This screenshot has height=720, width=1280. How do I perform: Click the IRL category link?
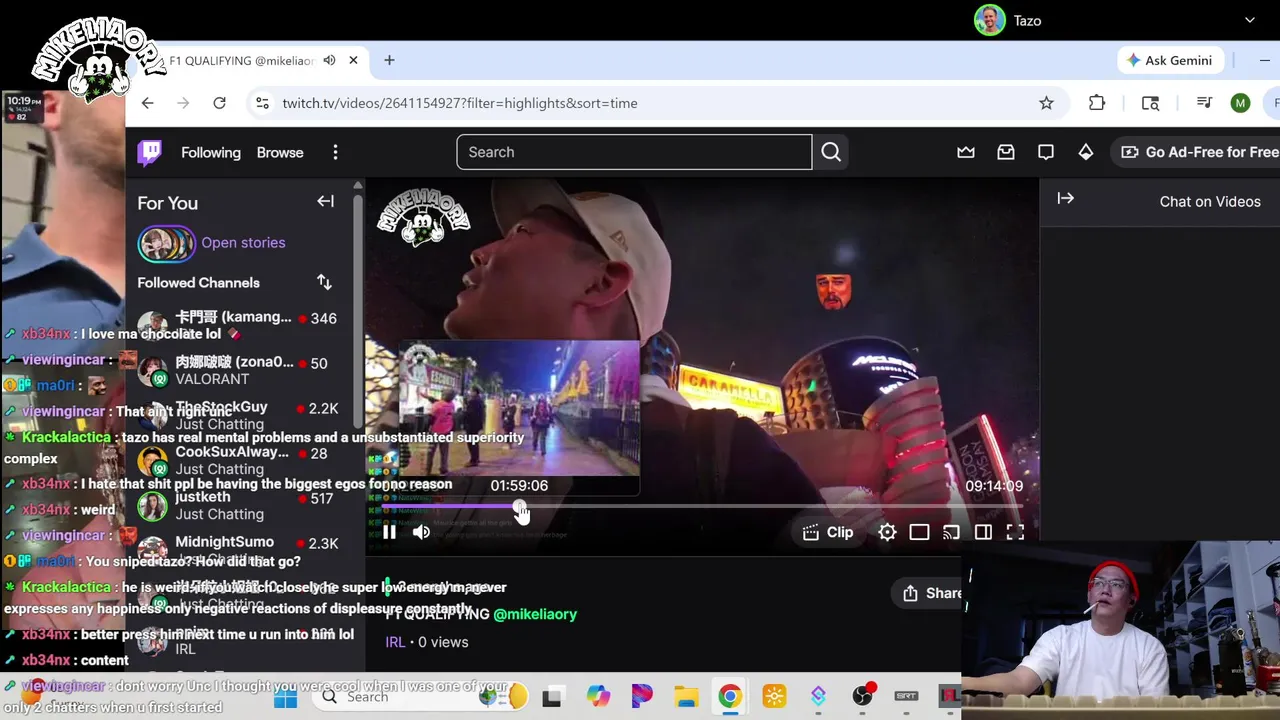click(395, 642)
